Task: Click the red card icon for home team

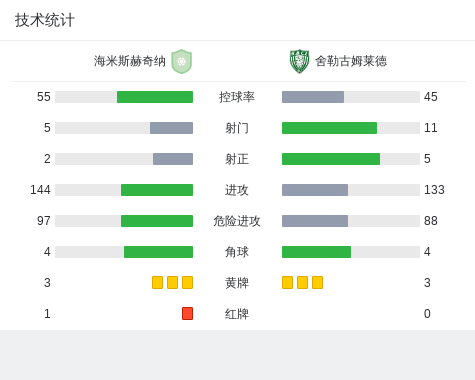Action: (187, 314)
